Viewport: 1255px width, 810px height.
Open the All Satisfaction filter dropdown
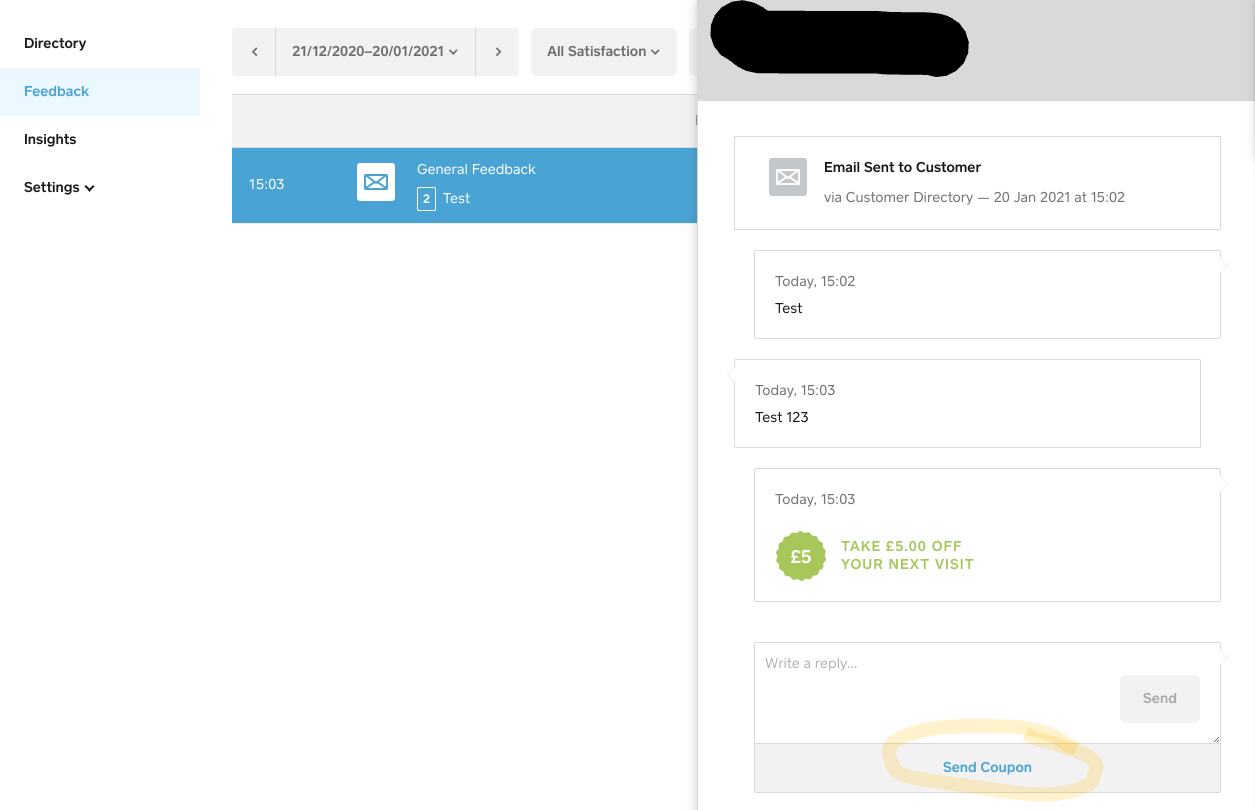point(603,52)
